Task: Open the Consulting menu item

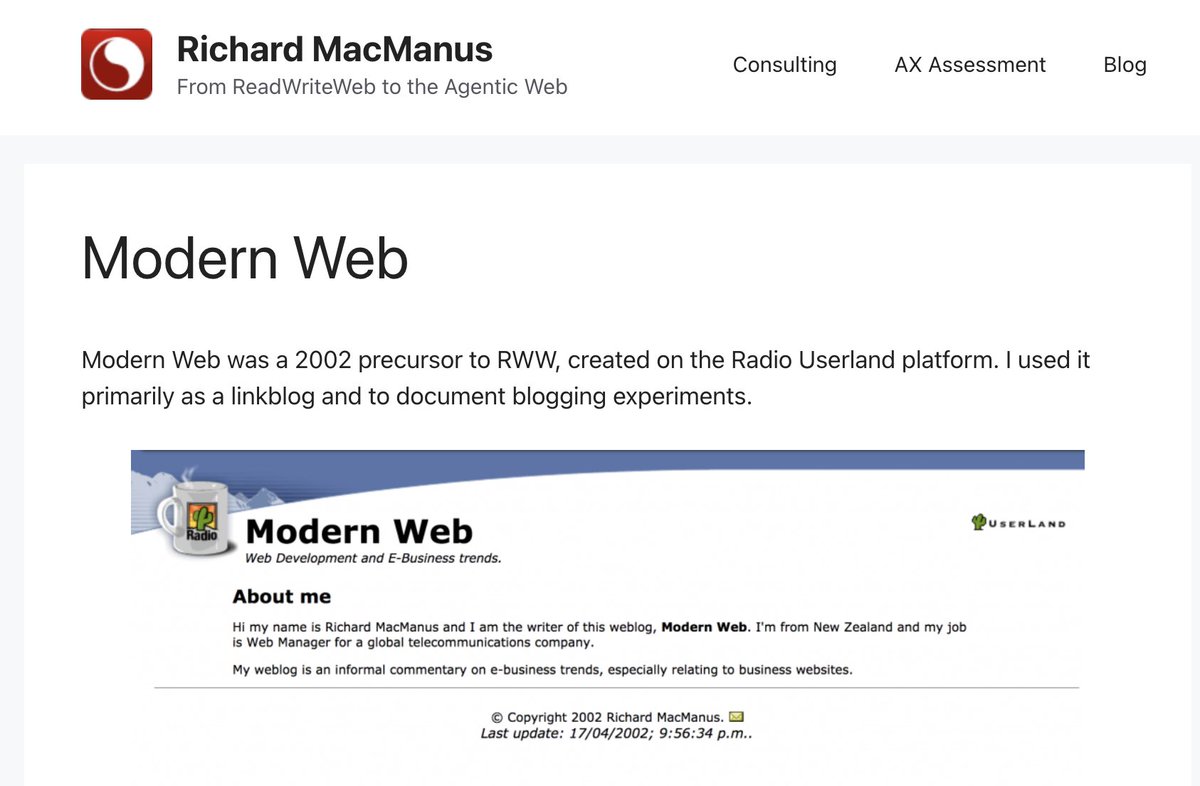Action: [785, 64]
